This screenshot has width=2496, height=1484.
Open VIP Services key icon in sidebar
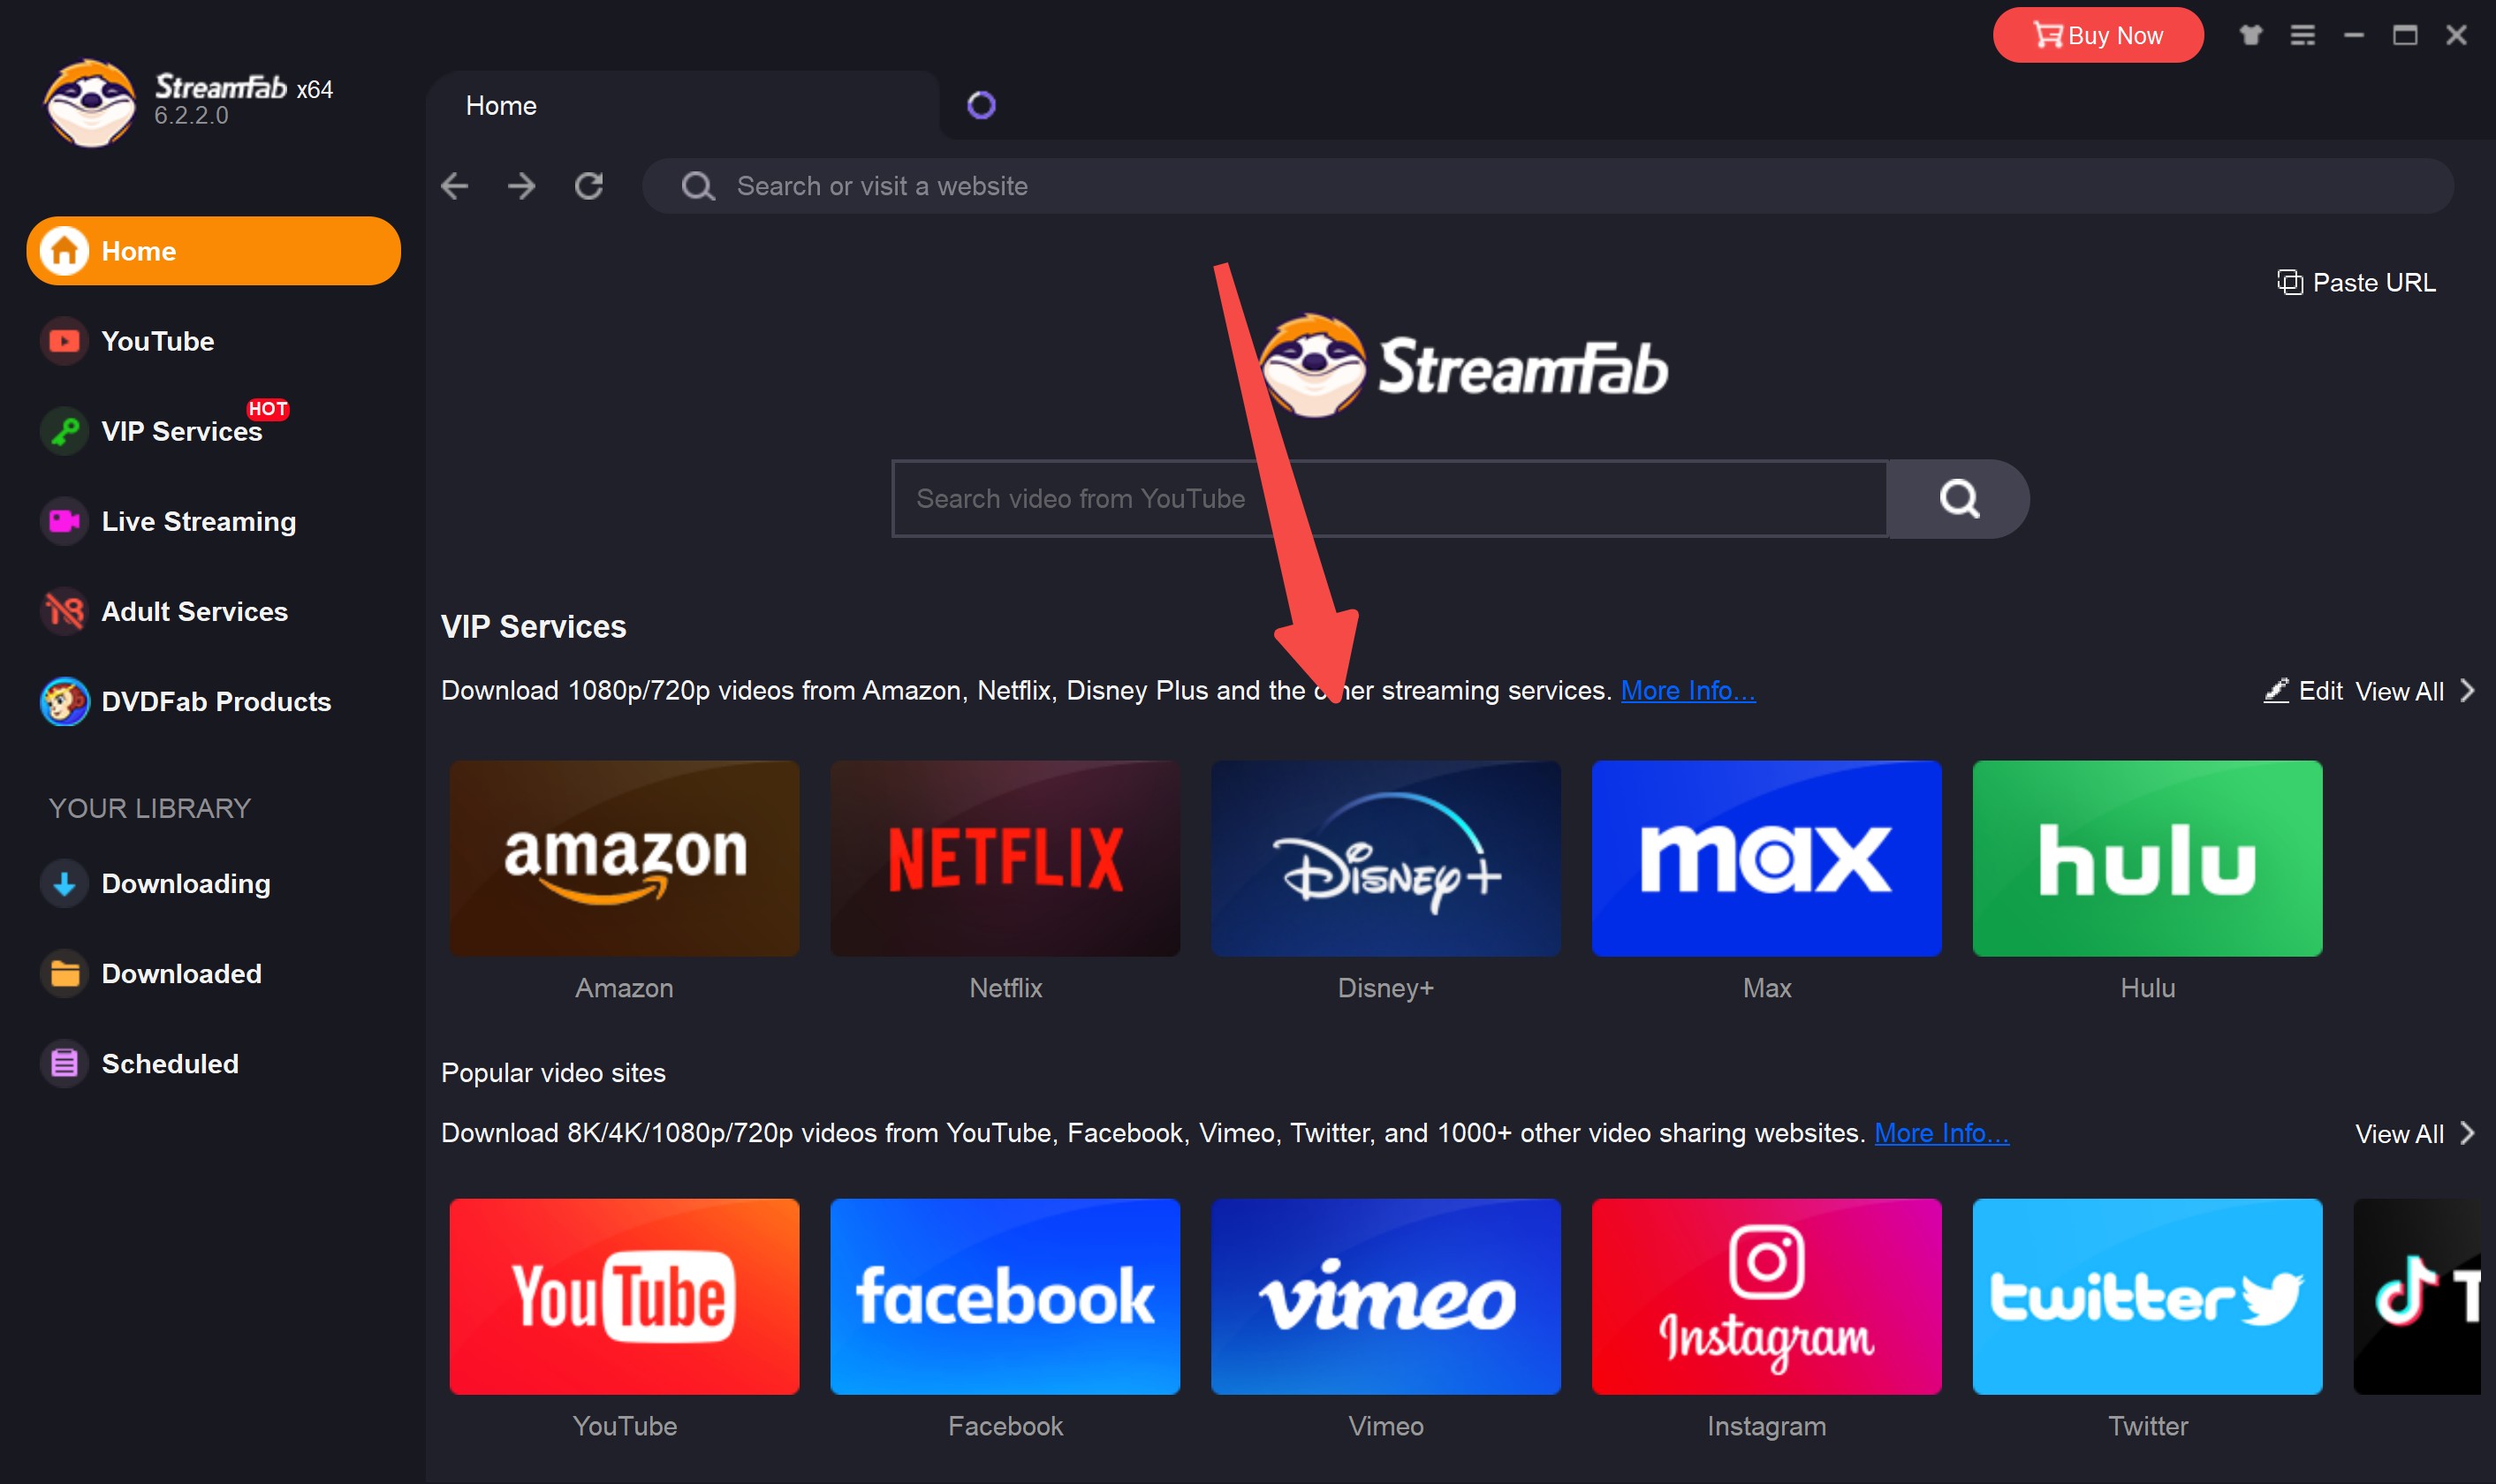point(64,431)
